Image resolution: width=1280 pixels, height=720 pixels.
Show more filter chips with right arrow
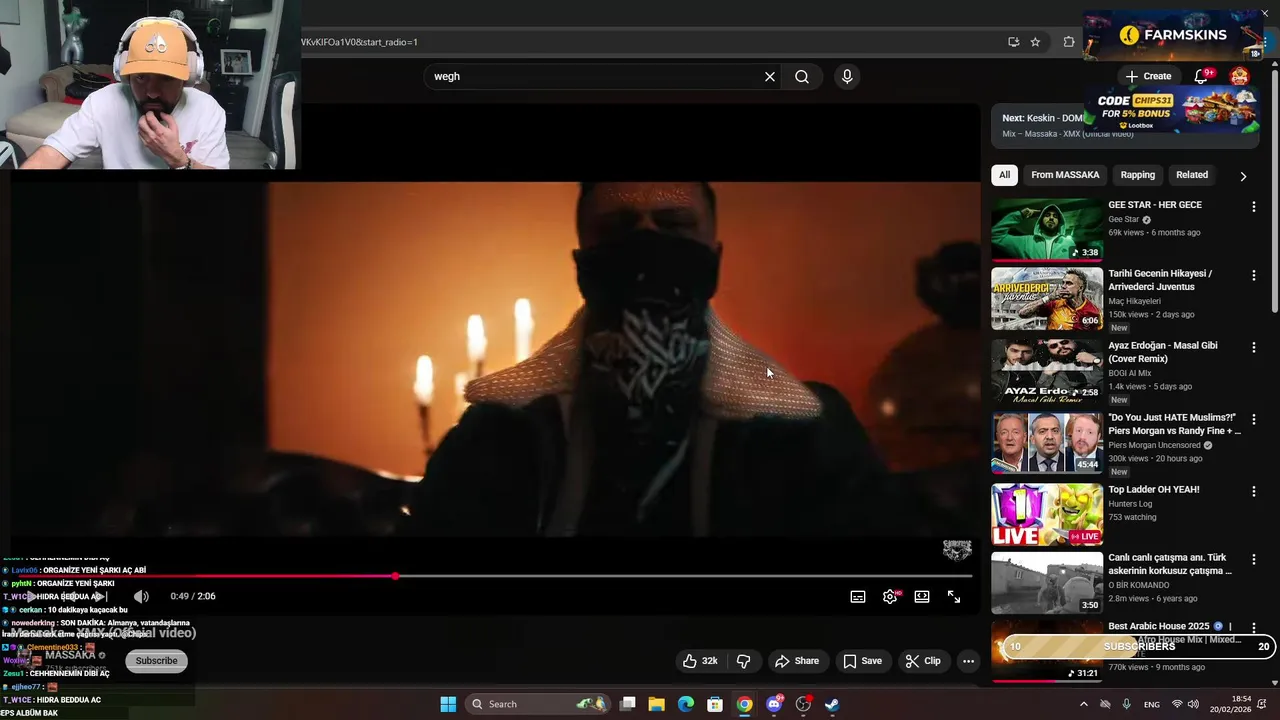pyautogui.click(x=1243, y=176)
